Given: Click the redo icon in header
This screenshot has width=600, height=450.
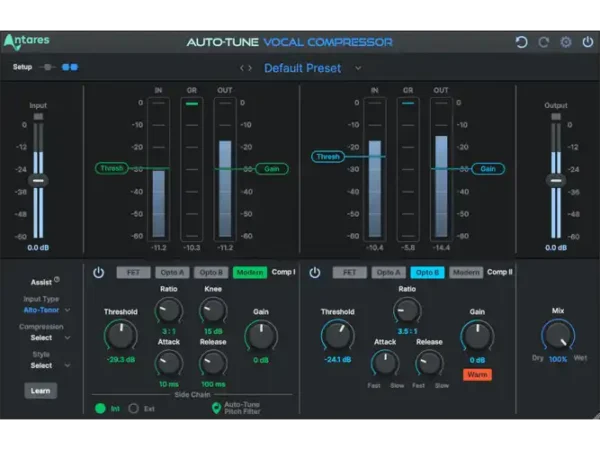Looking at the screenshot, I should [x=544, y=42].
